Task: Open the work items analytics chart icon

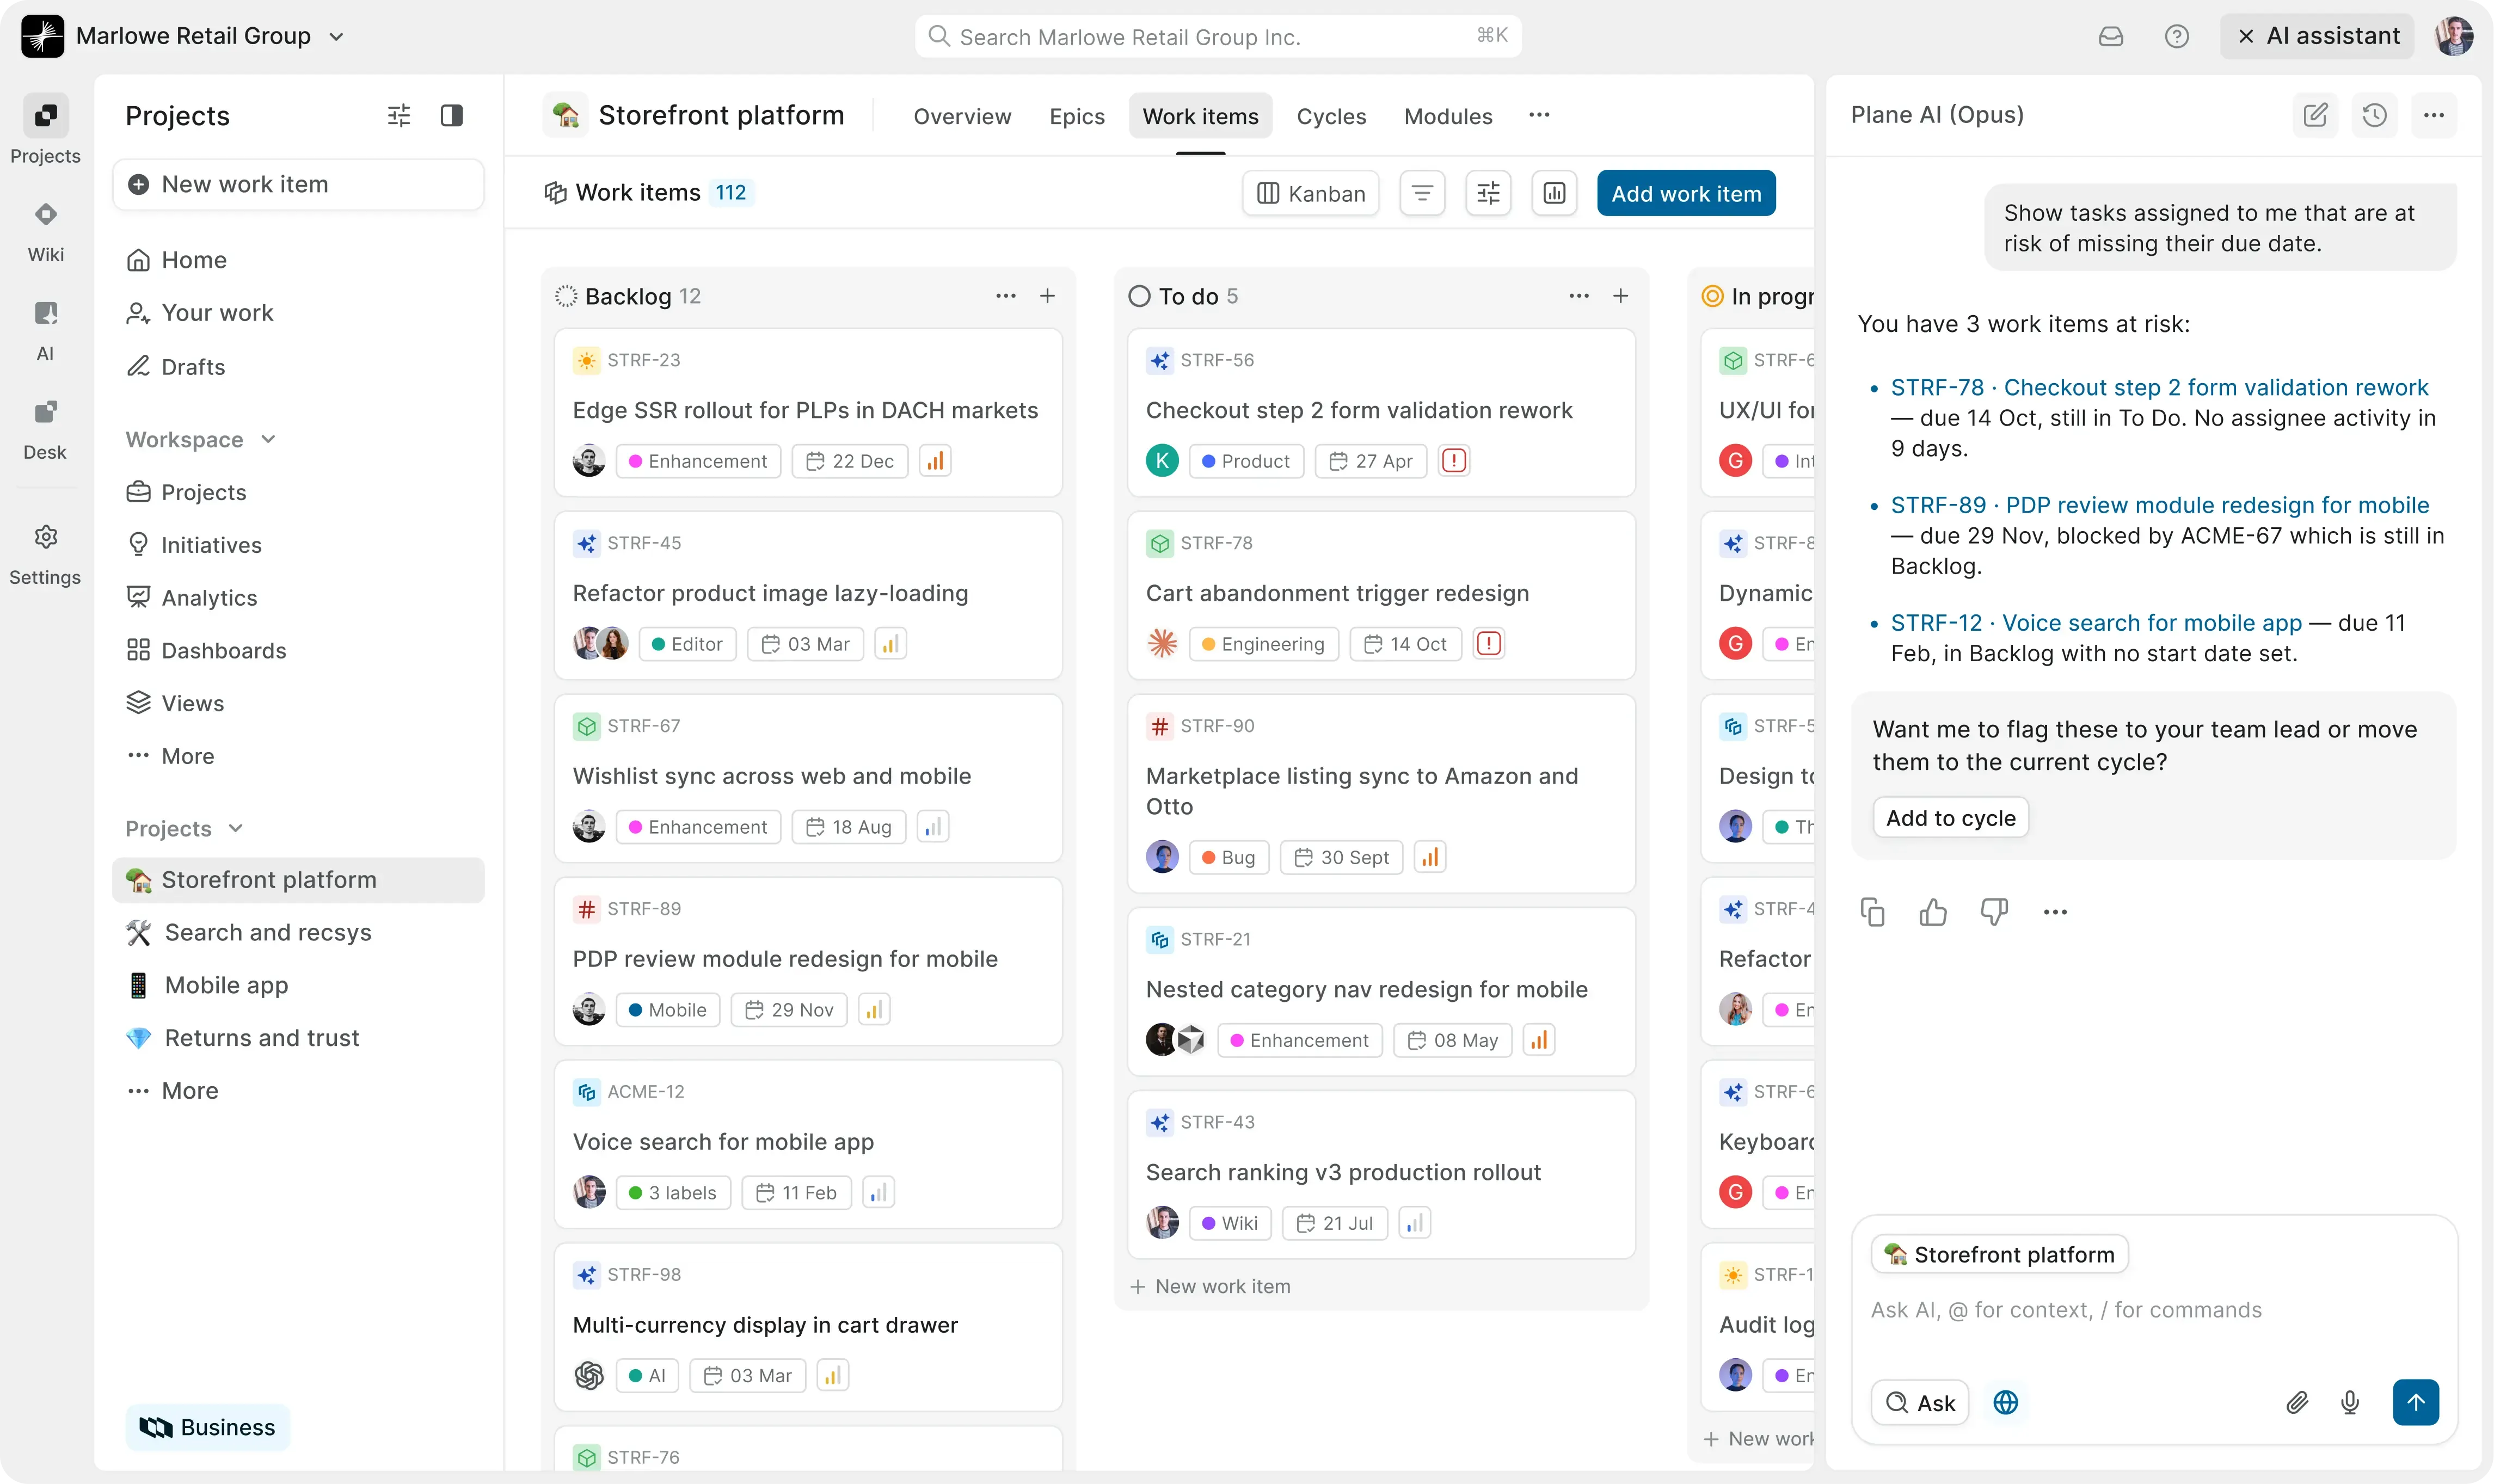Action: (x=1554, y=193)
